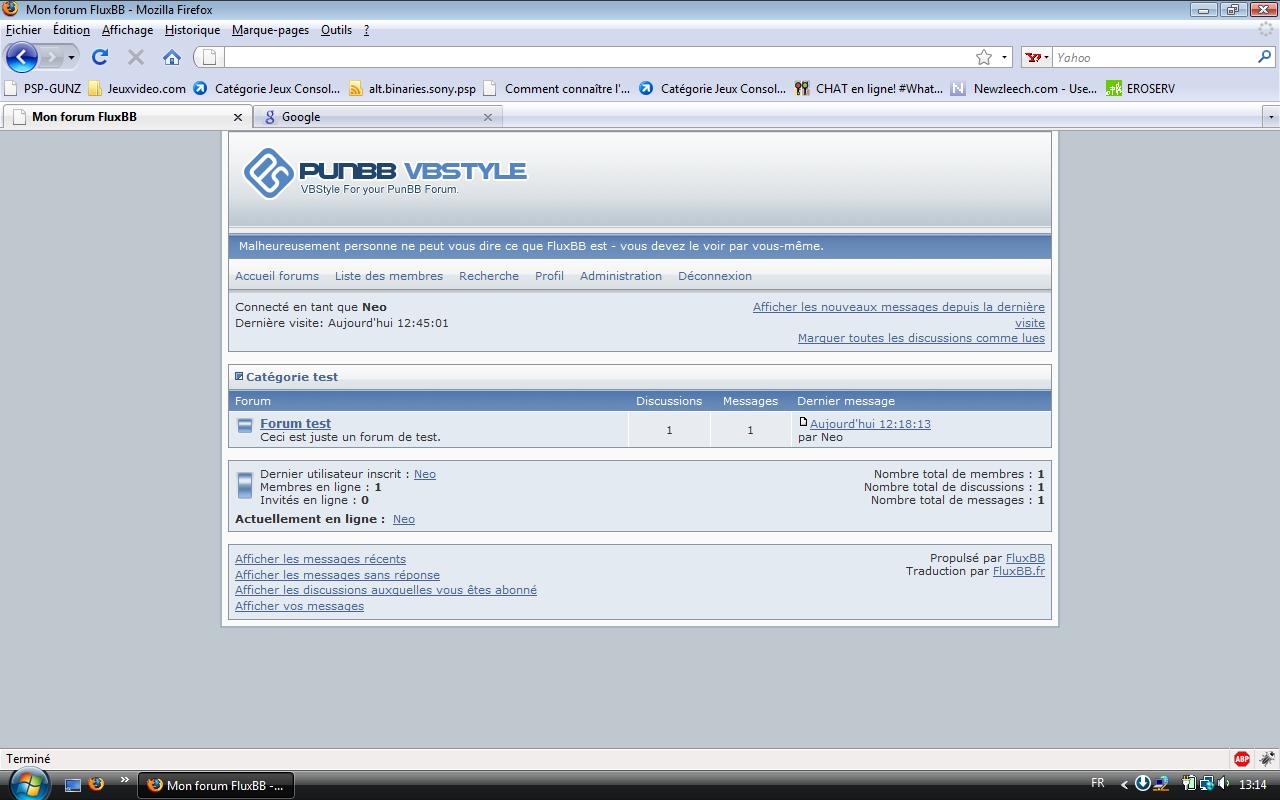Open the Administration forum link
This screenshot has width=1280, height=800.
click(x=620, y=276)
